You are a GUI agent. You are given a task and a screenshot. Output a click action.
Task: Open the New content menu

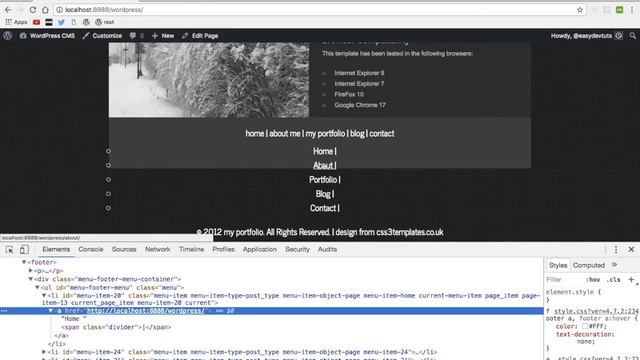tap(163, 36)
